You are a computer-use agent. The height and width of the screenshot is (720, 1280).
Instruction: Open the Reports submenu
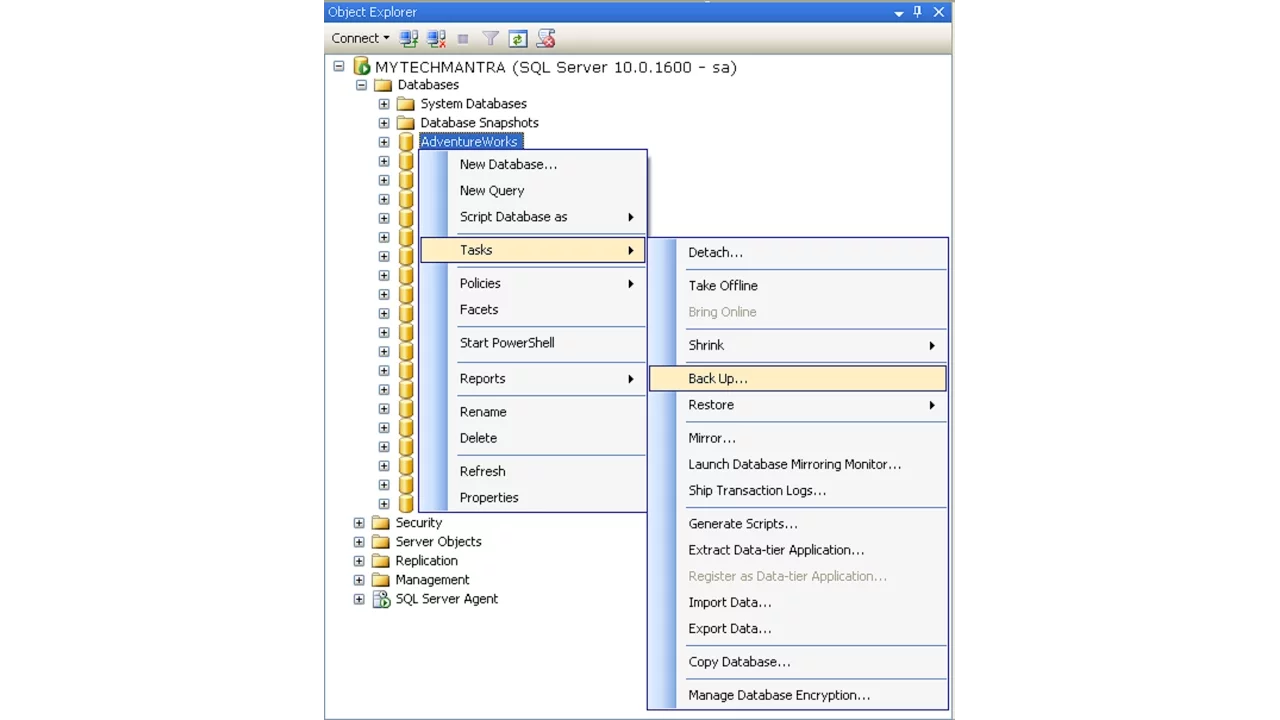coord(533,378)
